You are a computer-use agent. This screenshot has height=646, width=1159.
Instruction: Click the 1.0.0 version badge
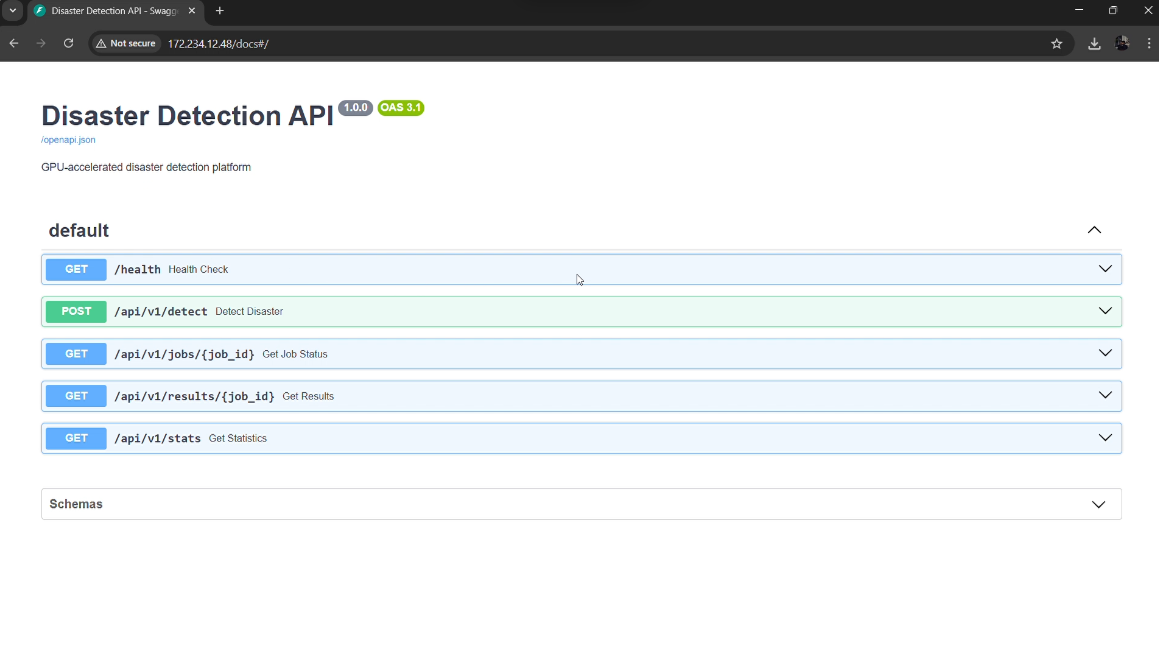point(356,108)
